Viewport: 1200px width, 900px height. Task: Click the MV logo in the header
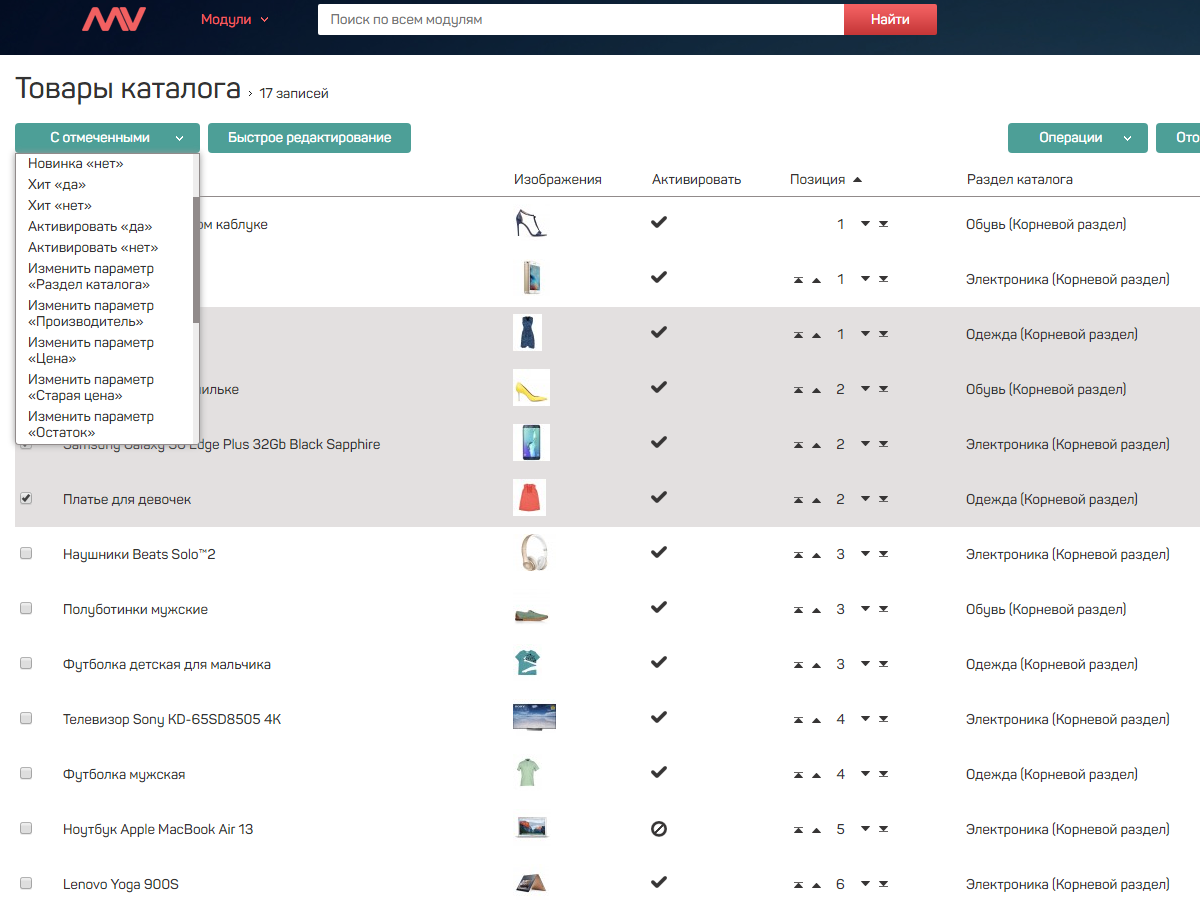point(113,19)
